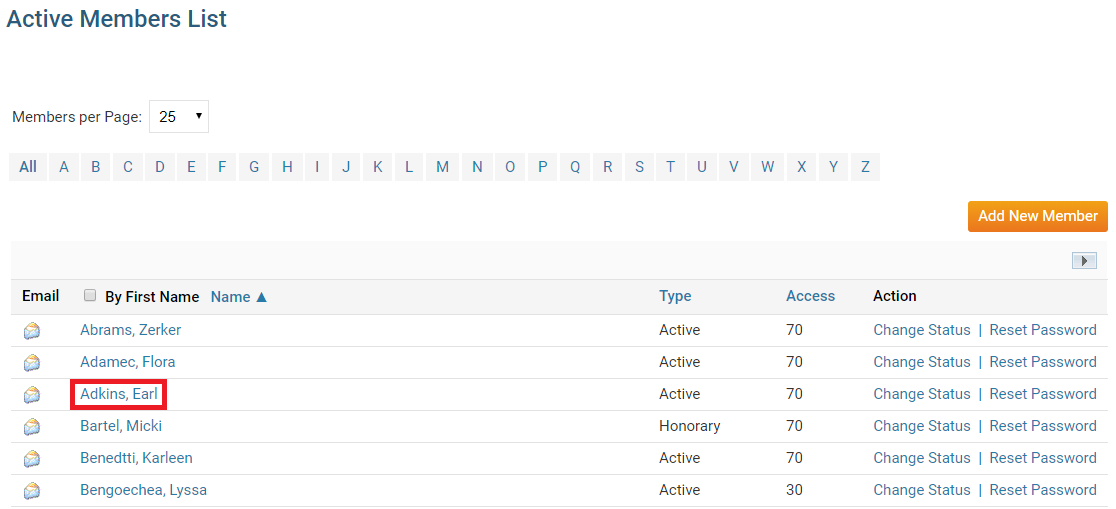Filter members by letter M

[x=442, y=167]
